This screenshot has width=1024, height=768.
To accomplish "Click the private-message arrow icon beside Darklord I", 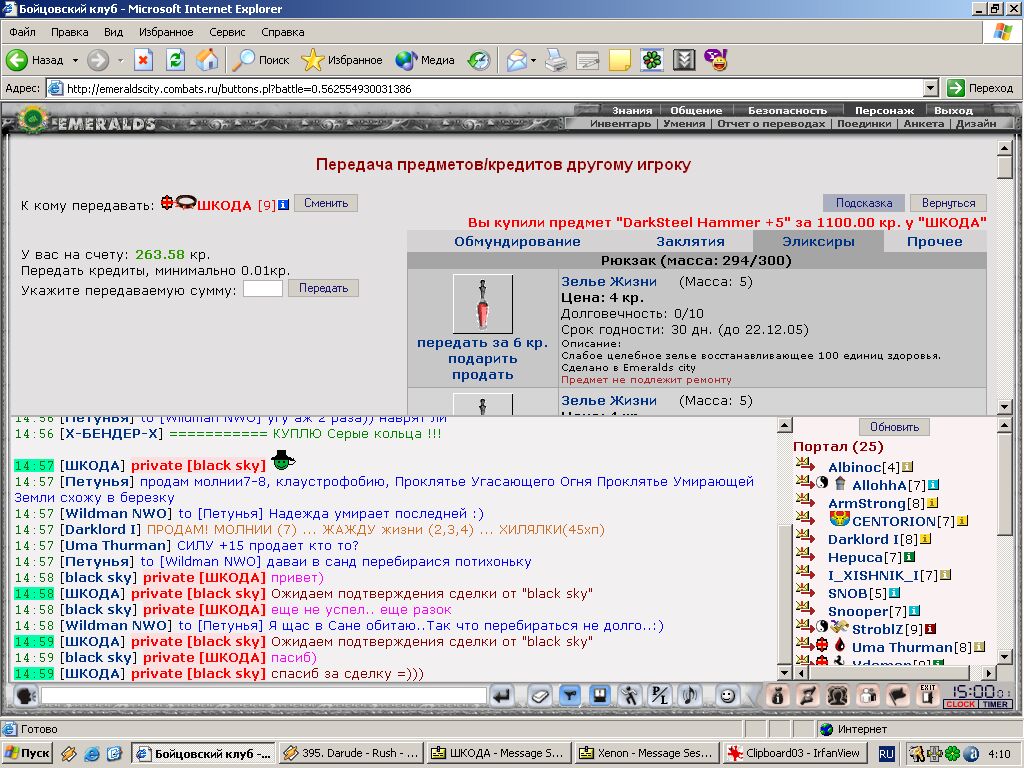I will pos(806,538).
